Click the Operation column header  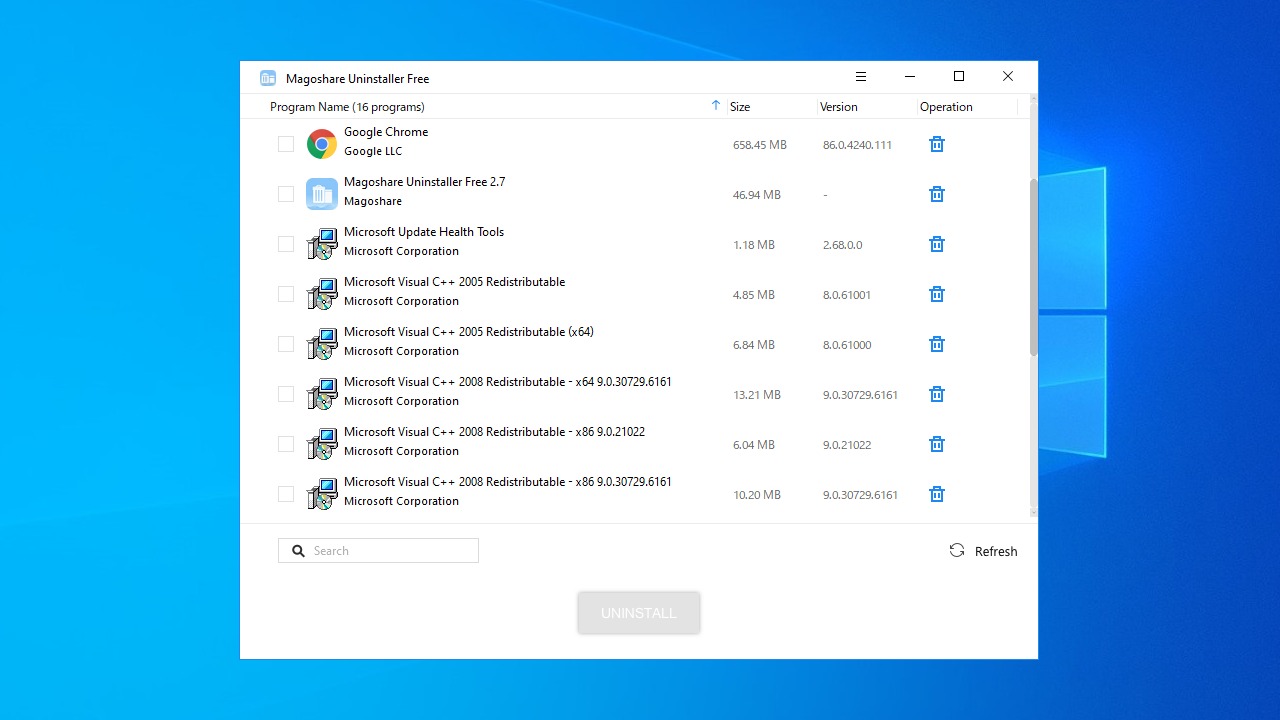(946, 107)
